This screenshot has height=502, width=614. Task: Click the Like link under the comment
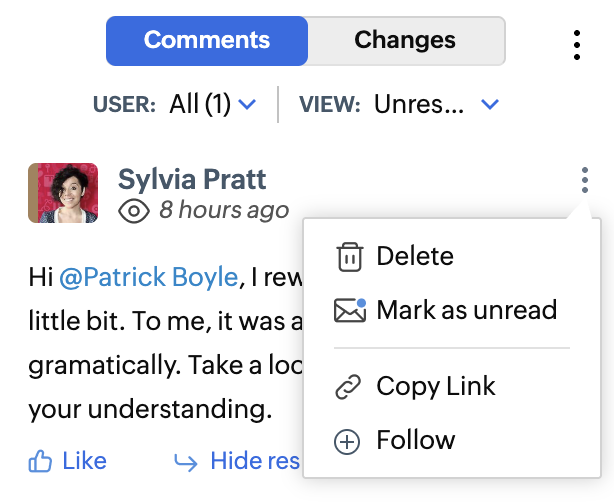point(84,461)
